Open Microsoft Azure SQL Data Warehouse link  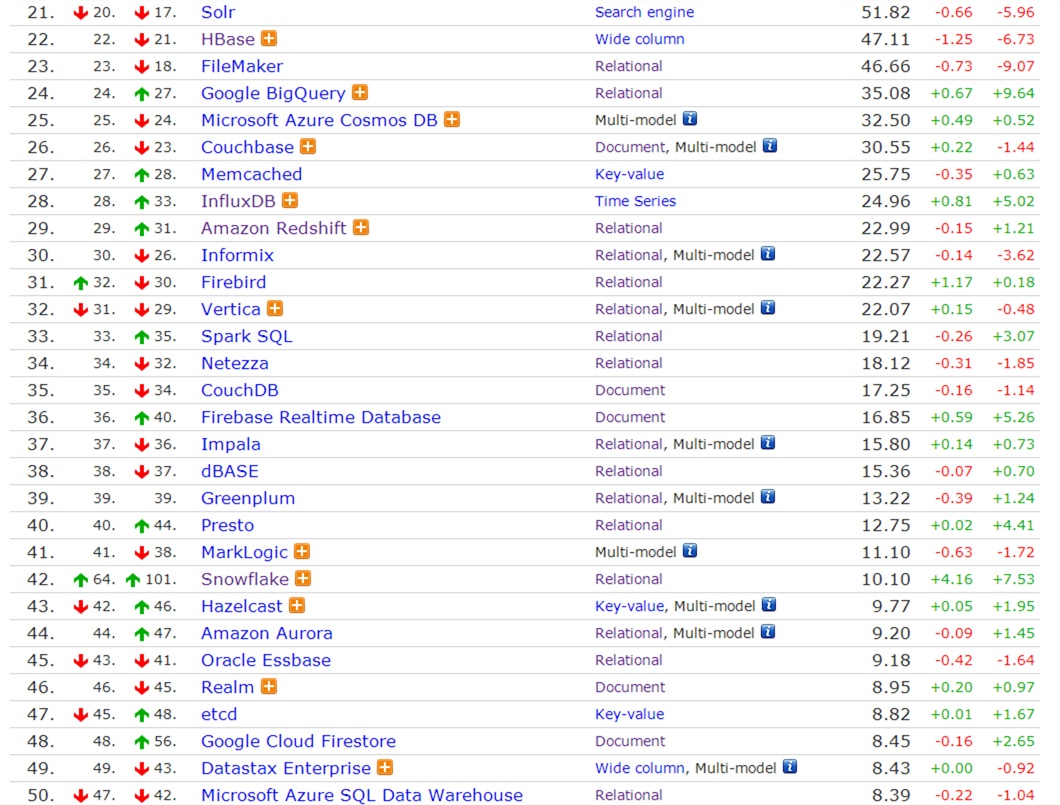pyautogui.click(x=362, y=796)
